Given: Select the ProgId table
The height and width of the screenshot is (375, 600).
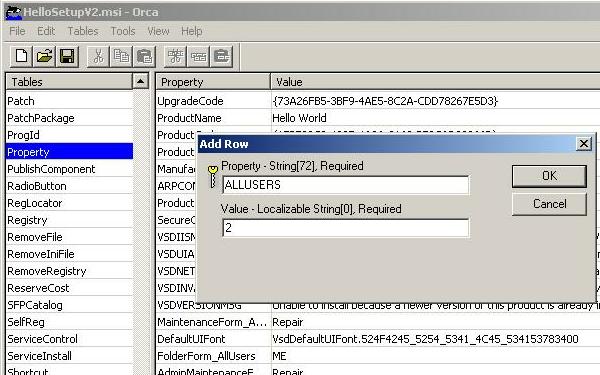Looking at the screenshot, I should coord(69,135).
